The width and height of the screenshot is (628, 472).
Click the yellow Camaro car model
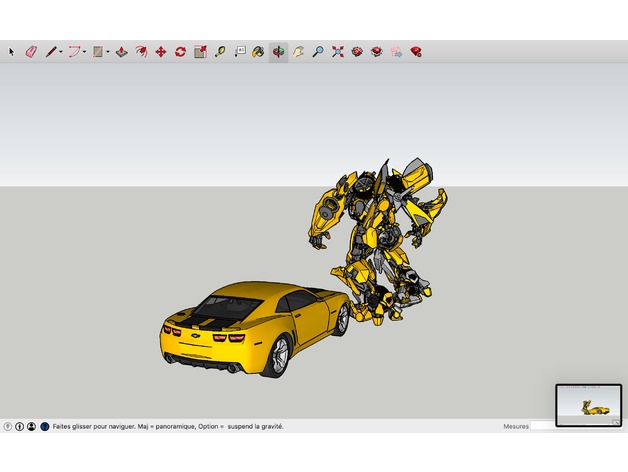[x=255, y=329]
